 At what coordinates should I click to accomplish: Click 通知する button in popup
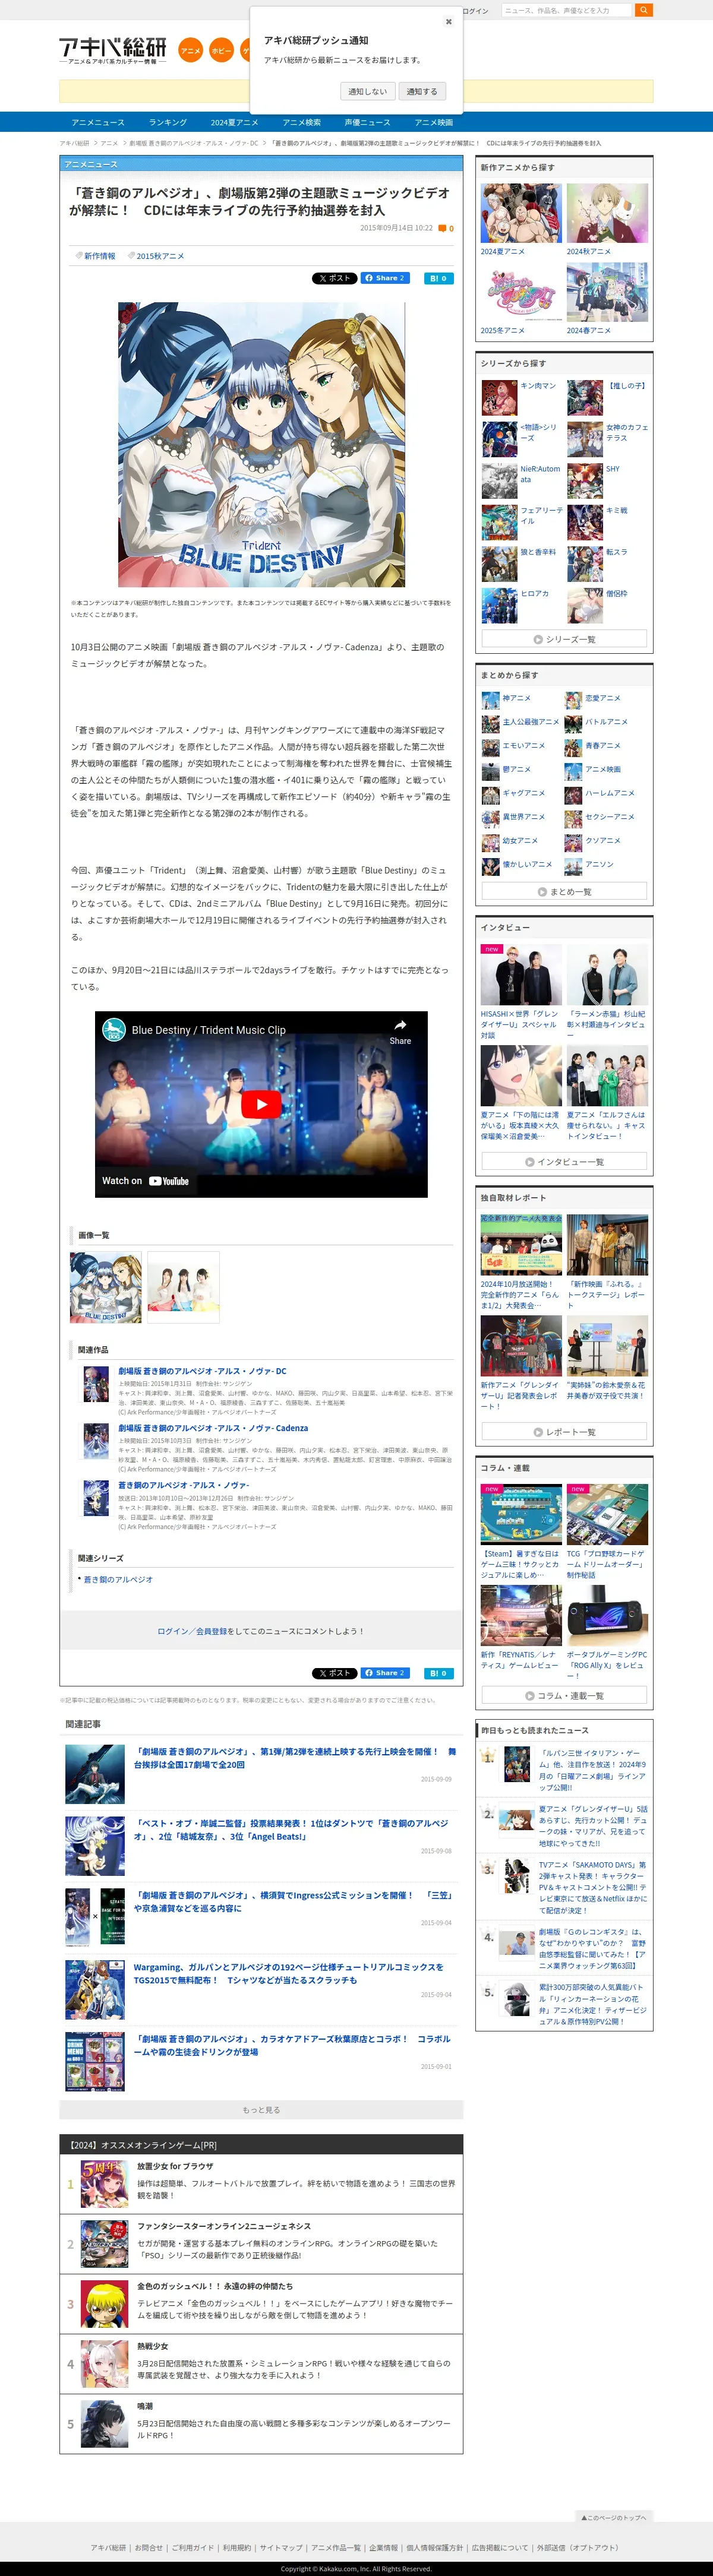pyautogui.click(x=422, y=91)
